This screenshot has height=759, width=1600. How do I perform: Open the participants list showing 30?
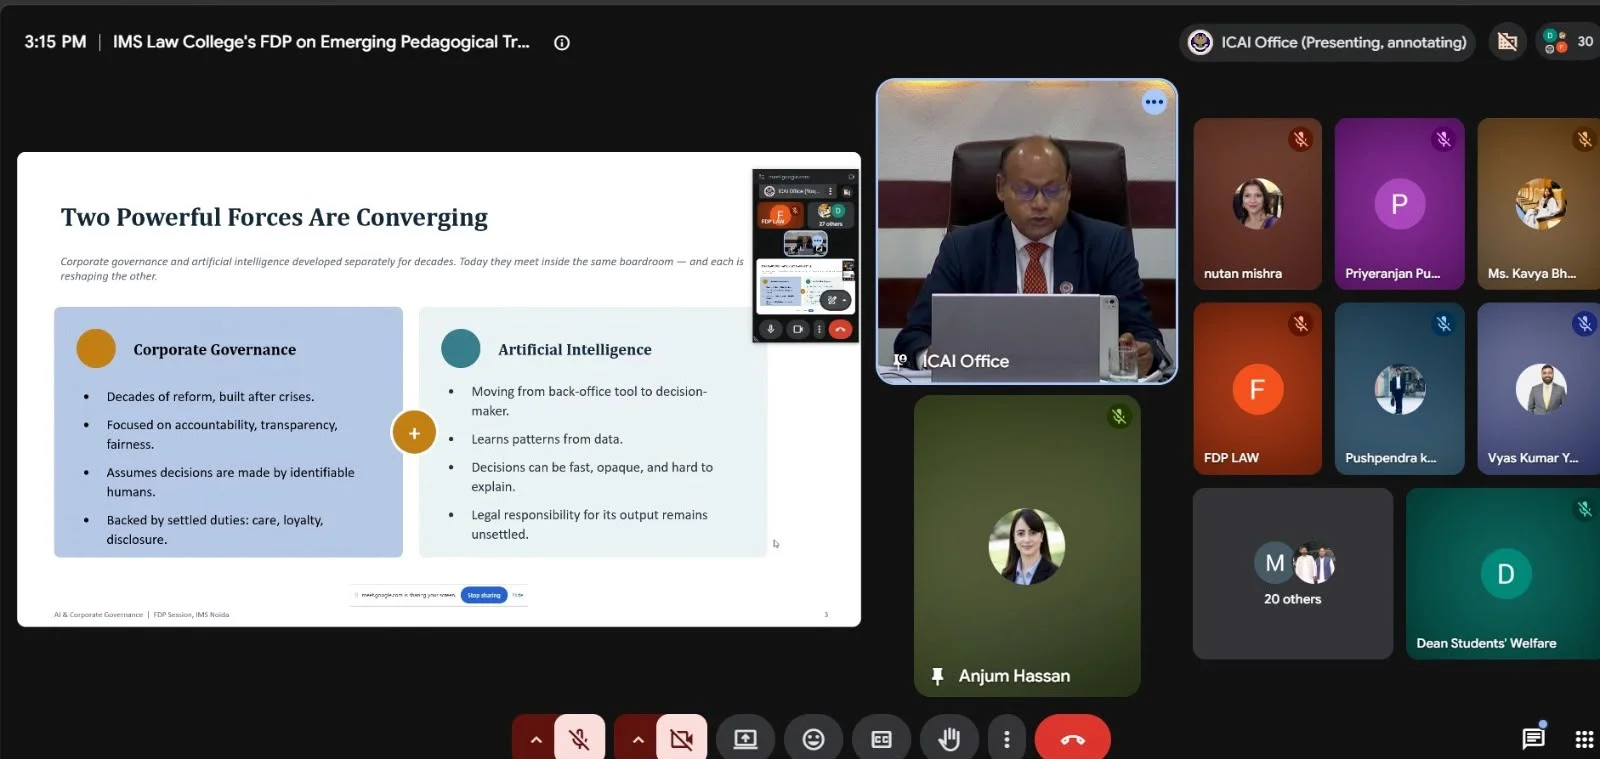[1567, 42]
